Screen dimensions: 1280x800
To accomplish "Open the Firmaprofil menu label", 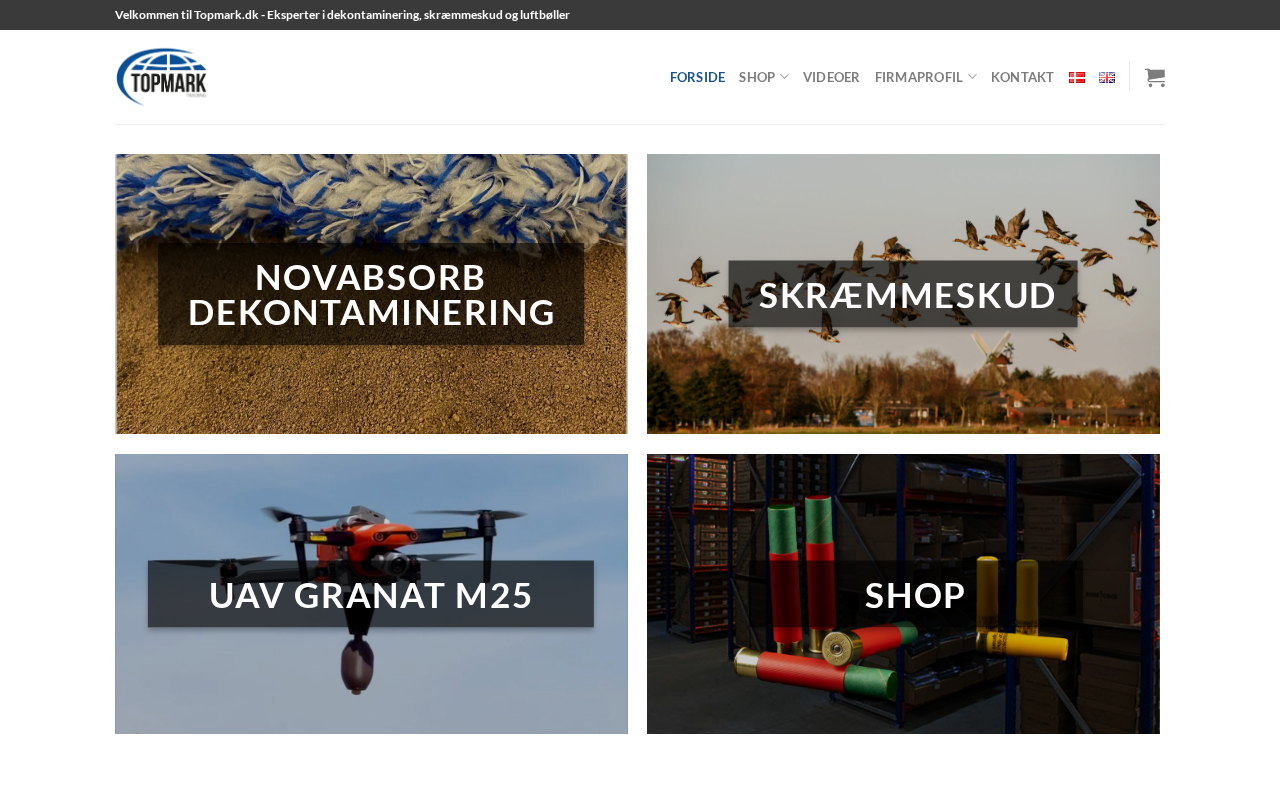I will pyautogui.click(x=918, y=77).
